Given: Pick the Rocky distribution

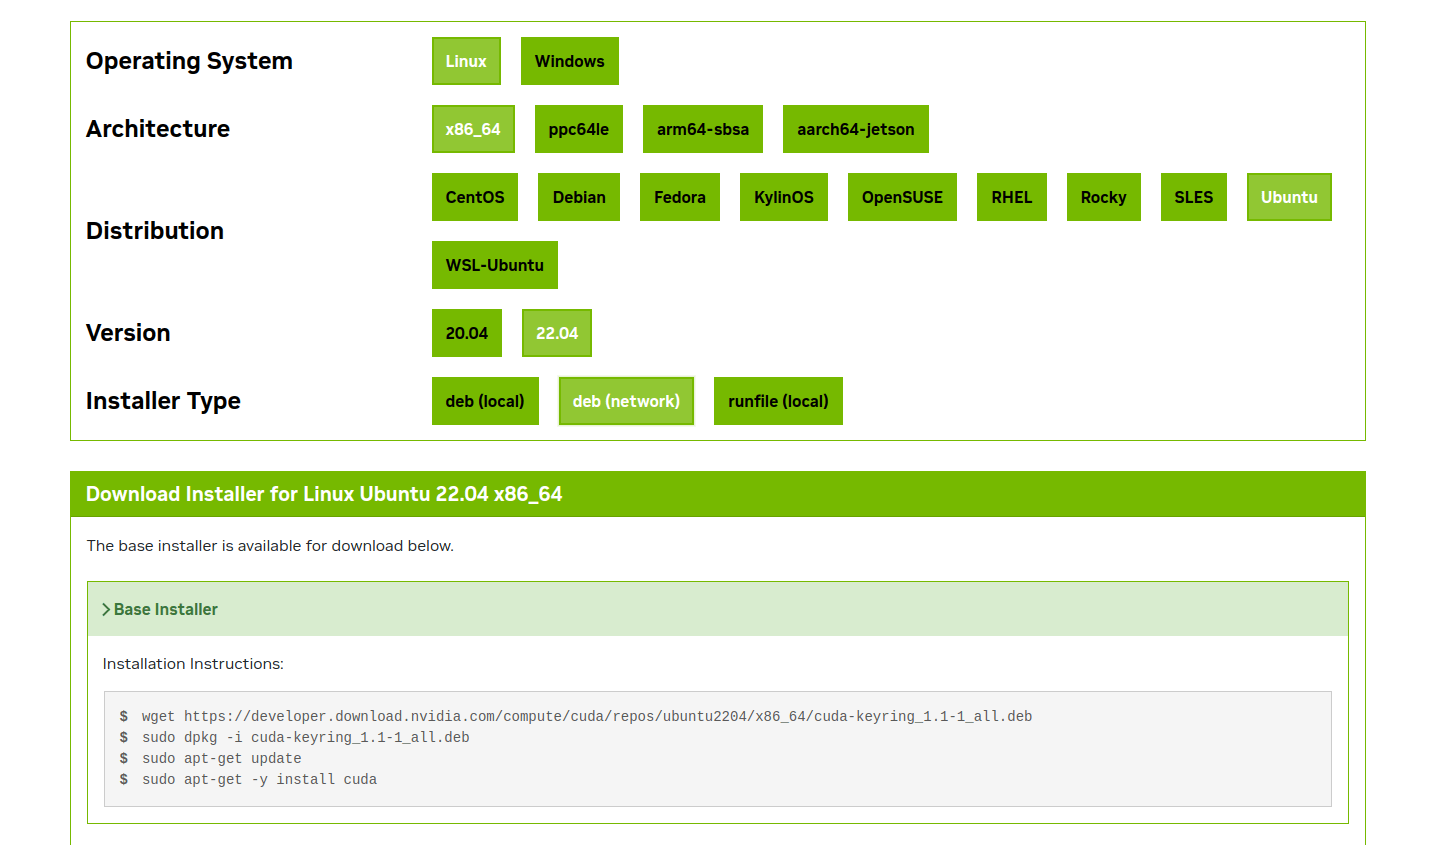Looking at the screenshot, I should (1104, 197).
